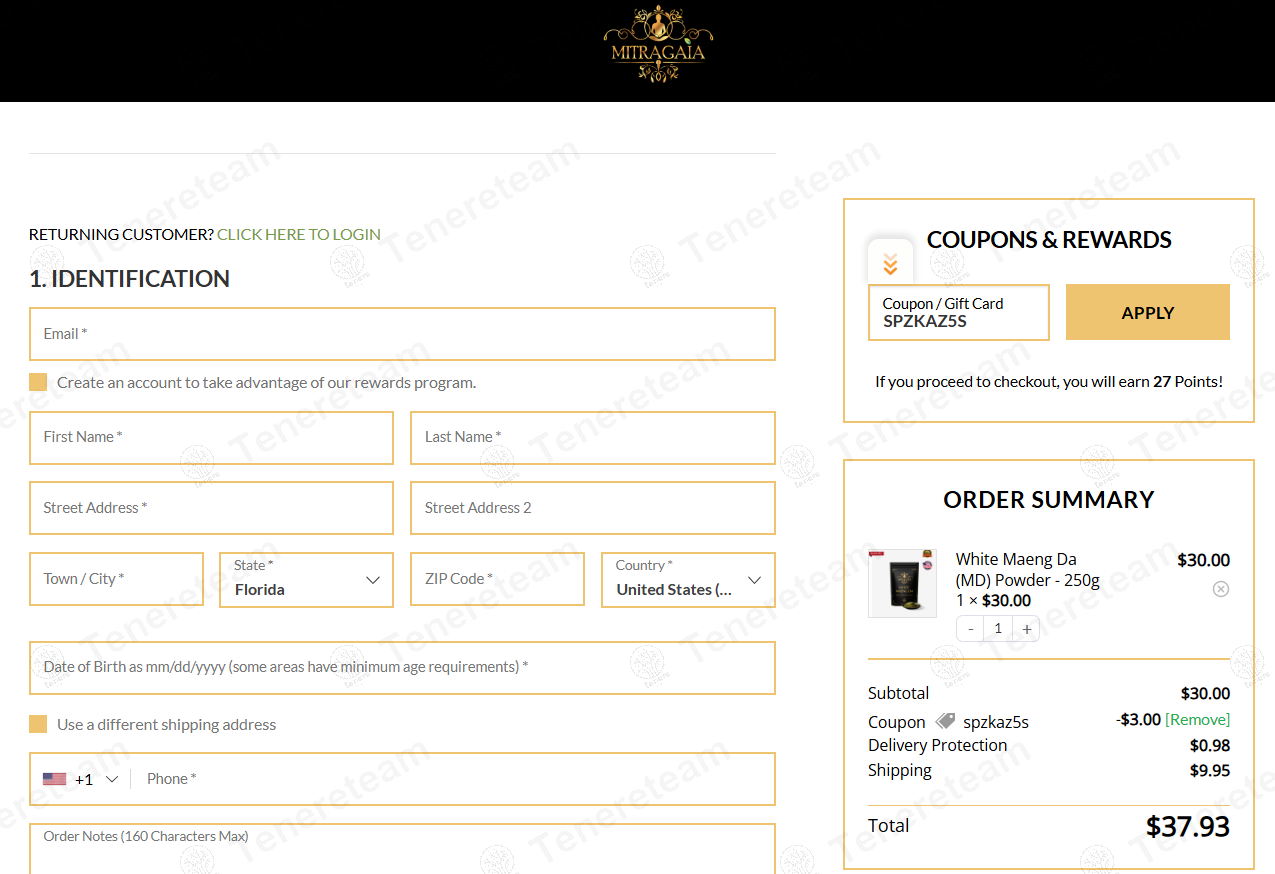This screenshot has height=874, width=1275.
Task: Click 'CLICK HERE TO LOGIN' link
Action: 299,234
